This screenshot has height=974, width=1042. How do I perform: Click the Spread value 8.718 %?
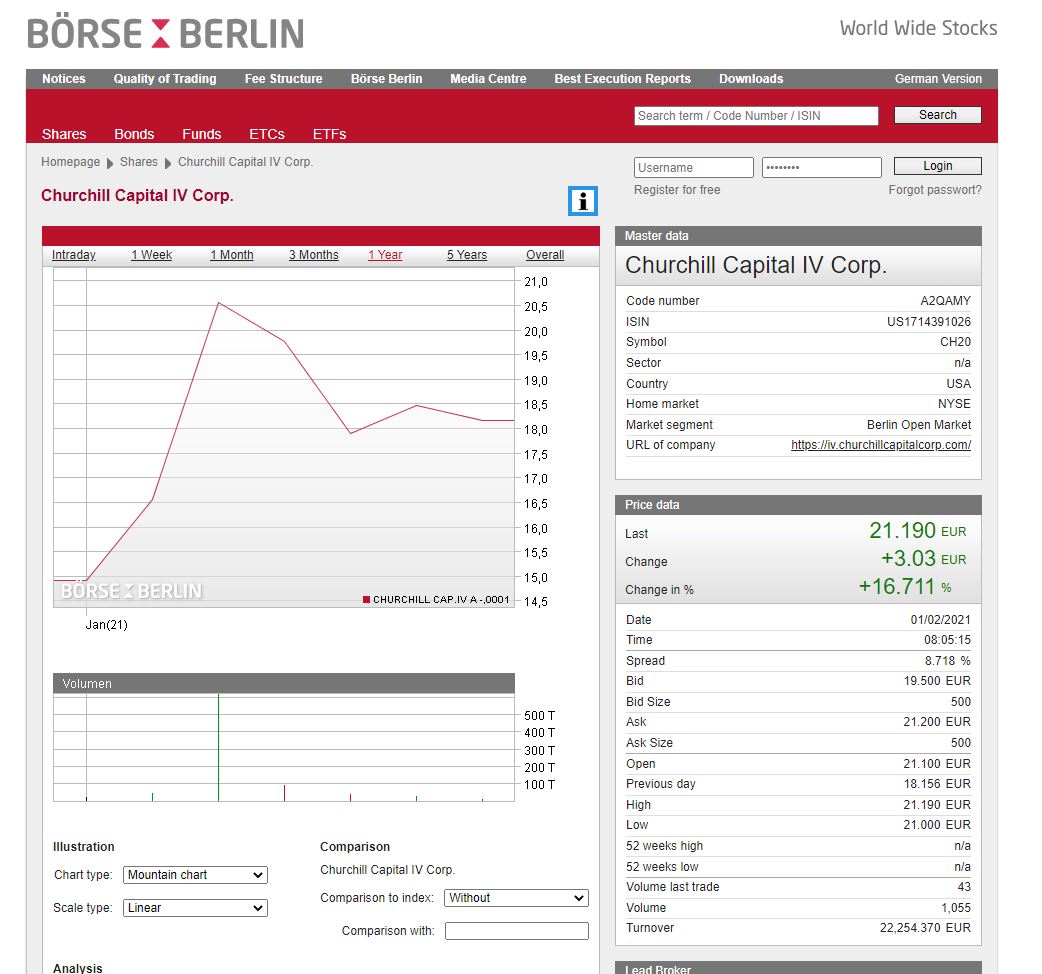pyautogui.click(x=948, y=661)
